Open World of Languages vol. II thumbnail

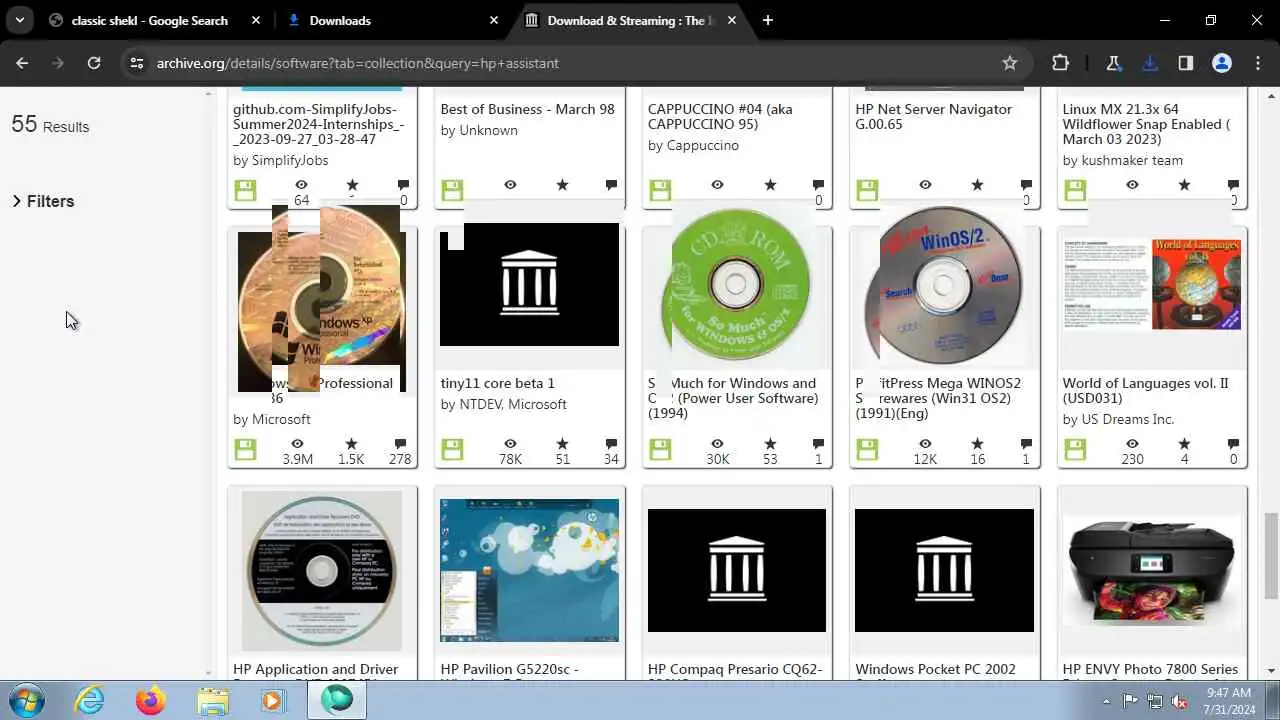point(1152,284)
